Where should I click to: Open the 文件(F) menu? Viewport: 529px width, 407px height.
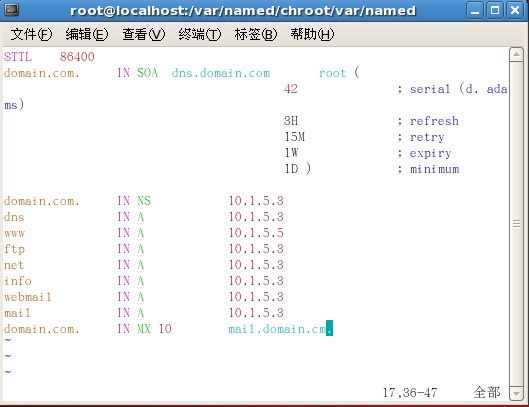(31, 34)
